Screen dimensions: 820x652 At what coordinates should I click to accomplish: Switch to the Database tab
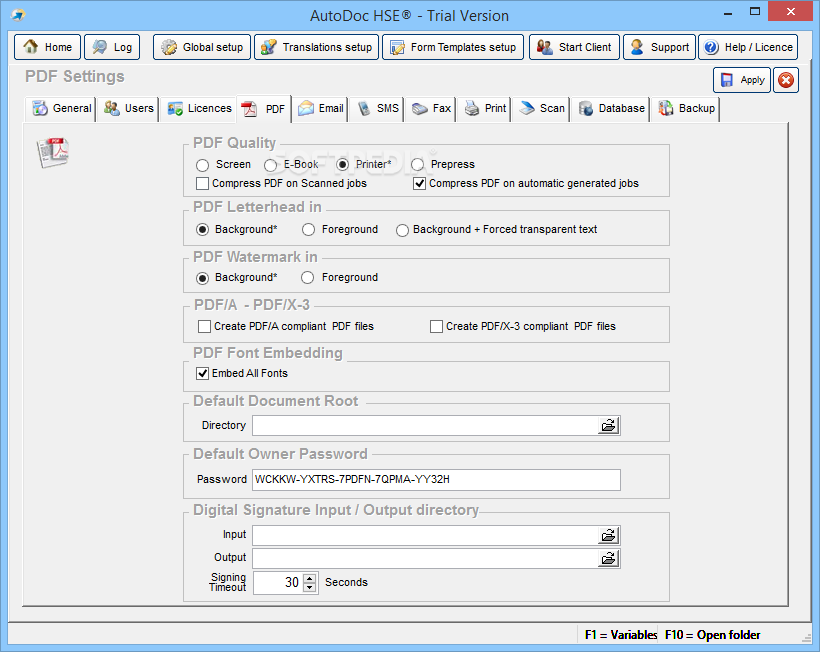click(x=610, y=109)
